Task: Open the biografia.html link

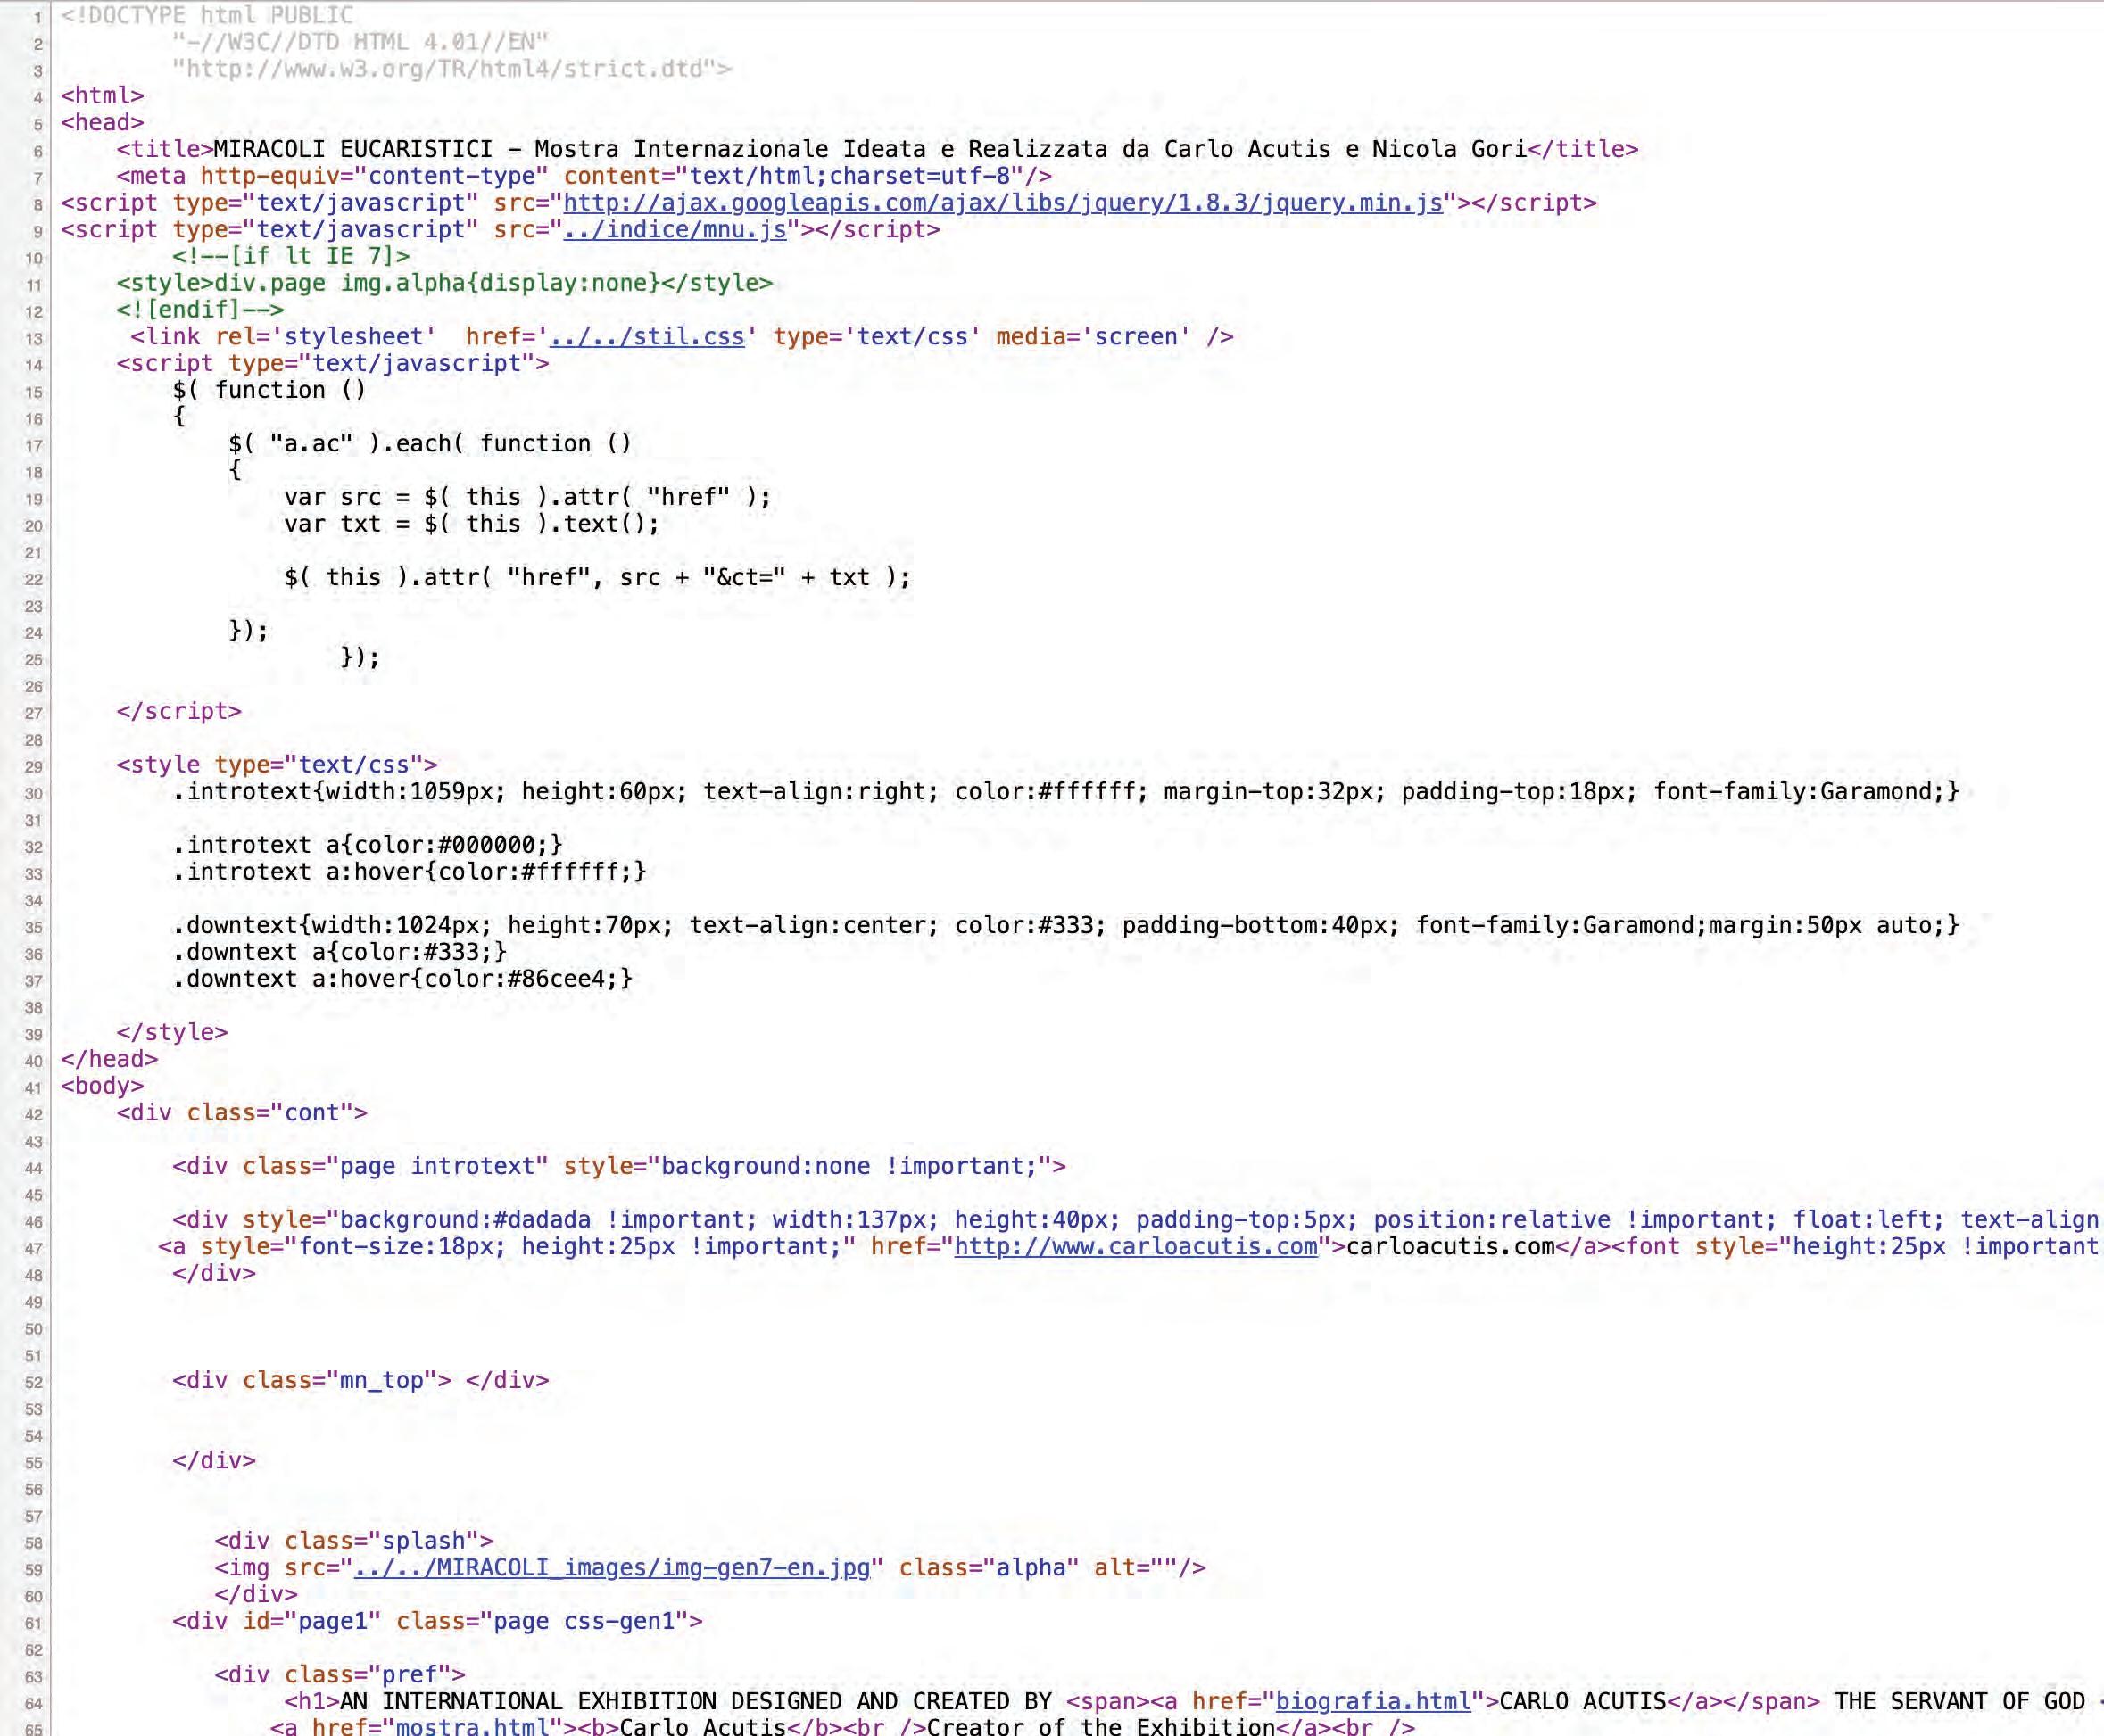Action: (x=1372, y=1701)
